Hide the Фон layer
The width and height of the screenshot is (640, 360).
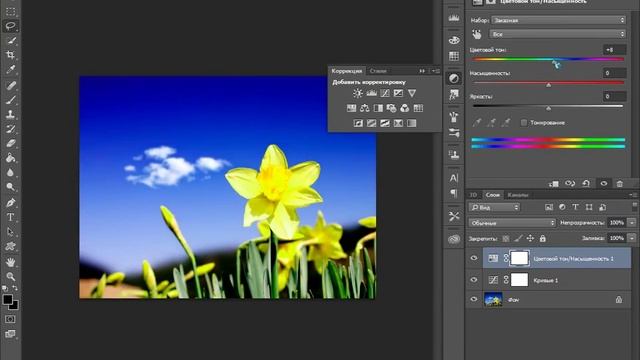tap(474, 300)
